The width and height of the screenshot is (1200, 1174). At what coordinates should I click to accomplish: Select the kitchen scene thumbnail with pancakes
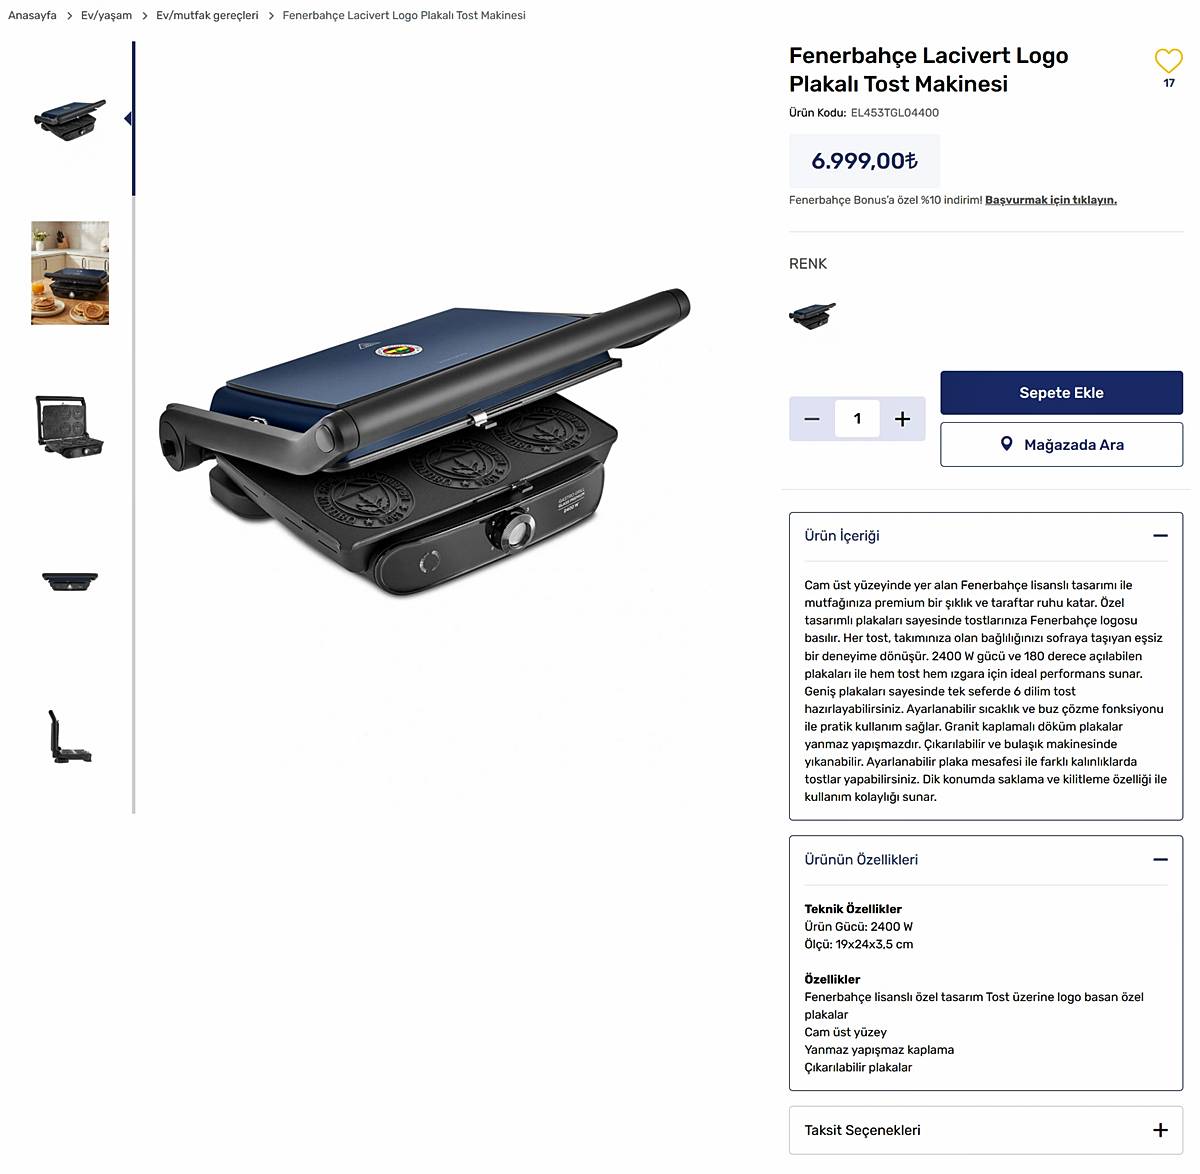pos(70,273)
